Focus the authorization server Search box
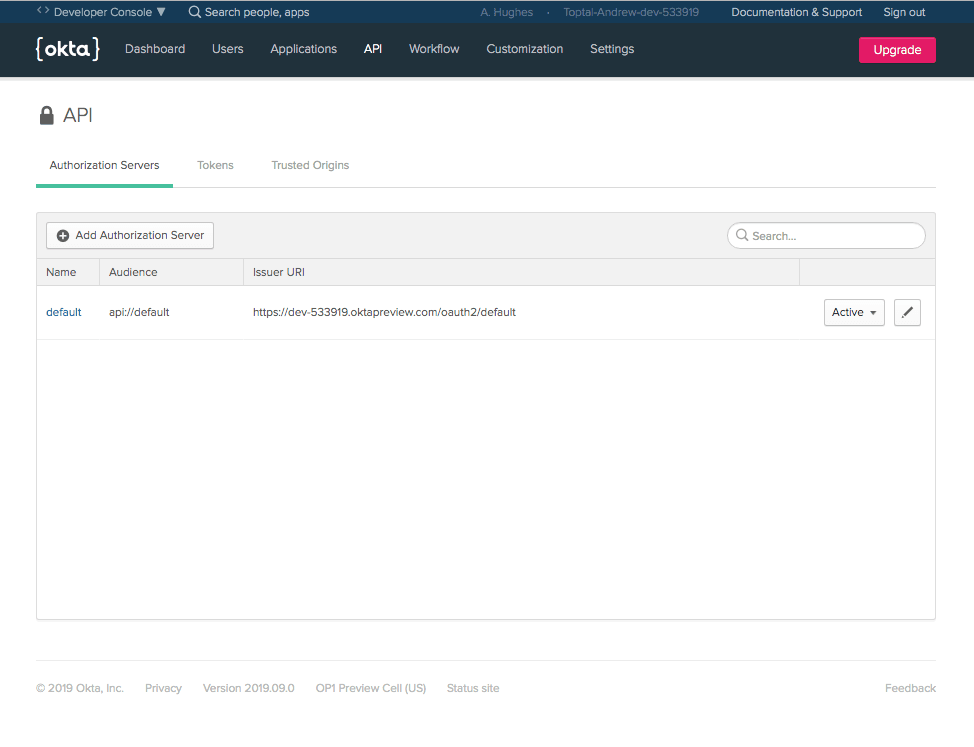Screen dimensions: 974x747 click(826, 235)
